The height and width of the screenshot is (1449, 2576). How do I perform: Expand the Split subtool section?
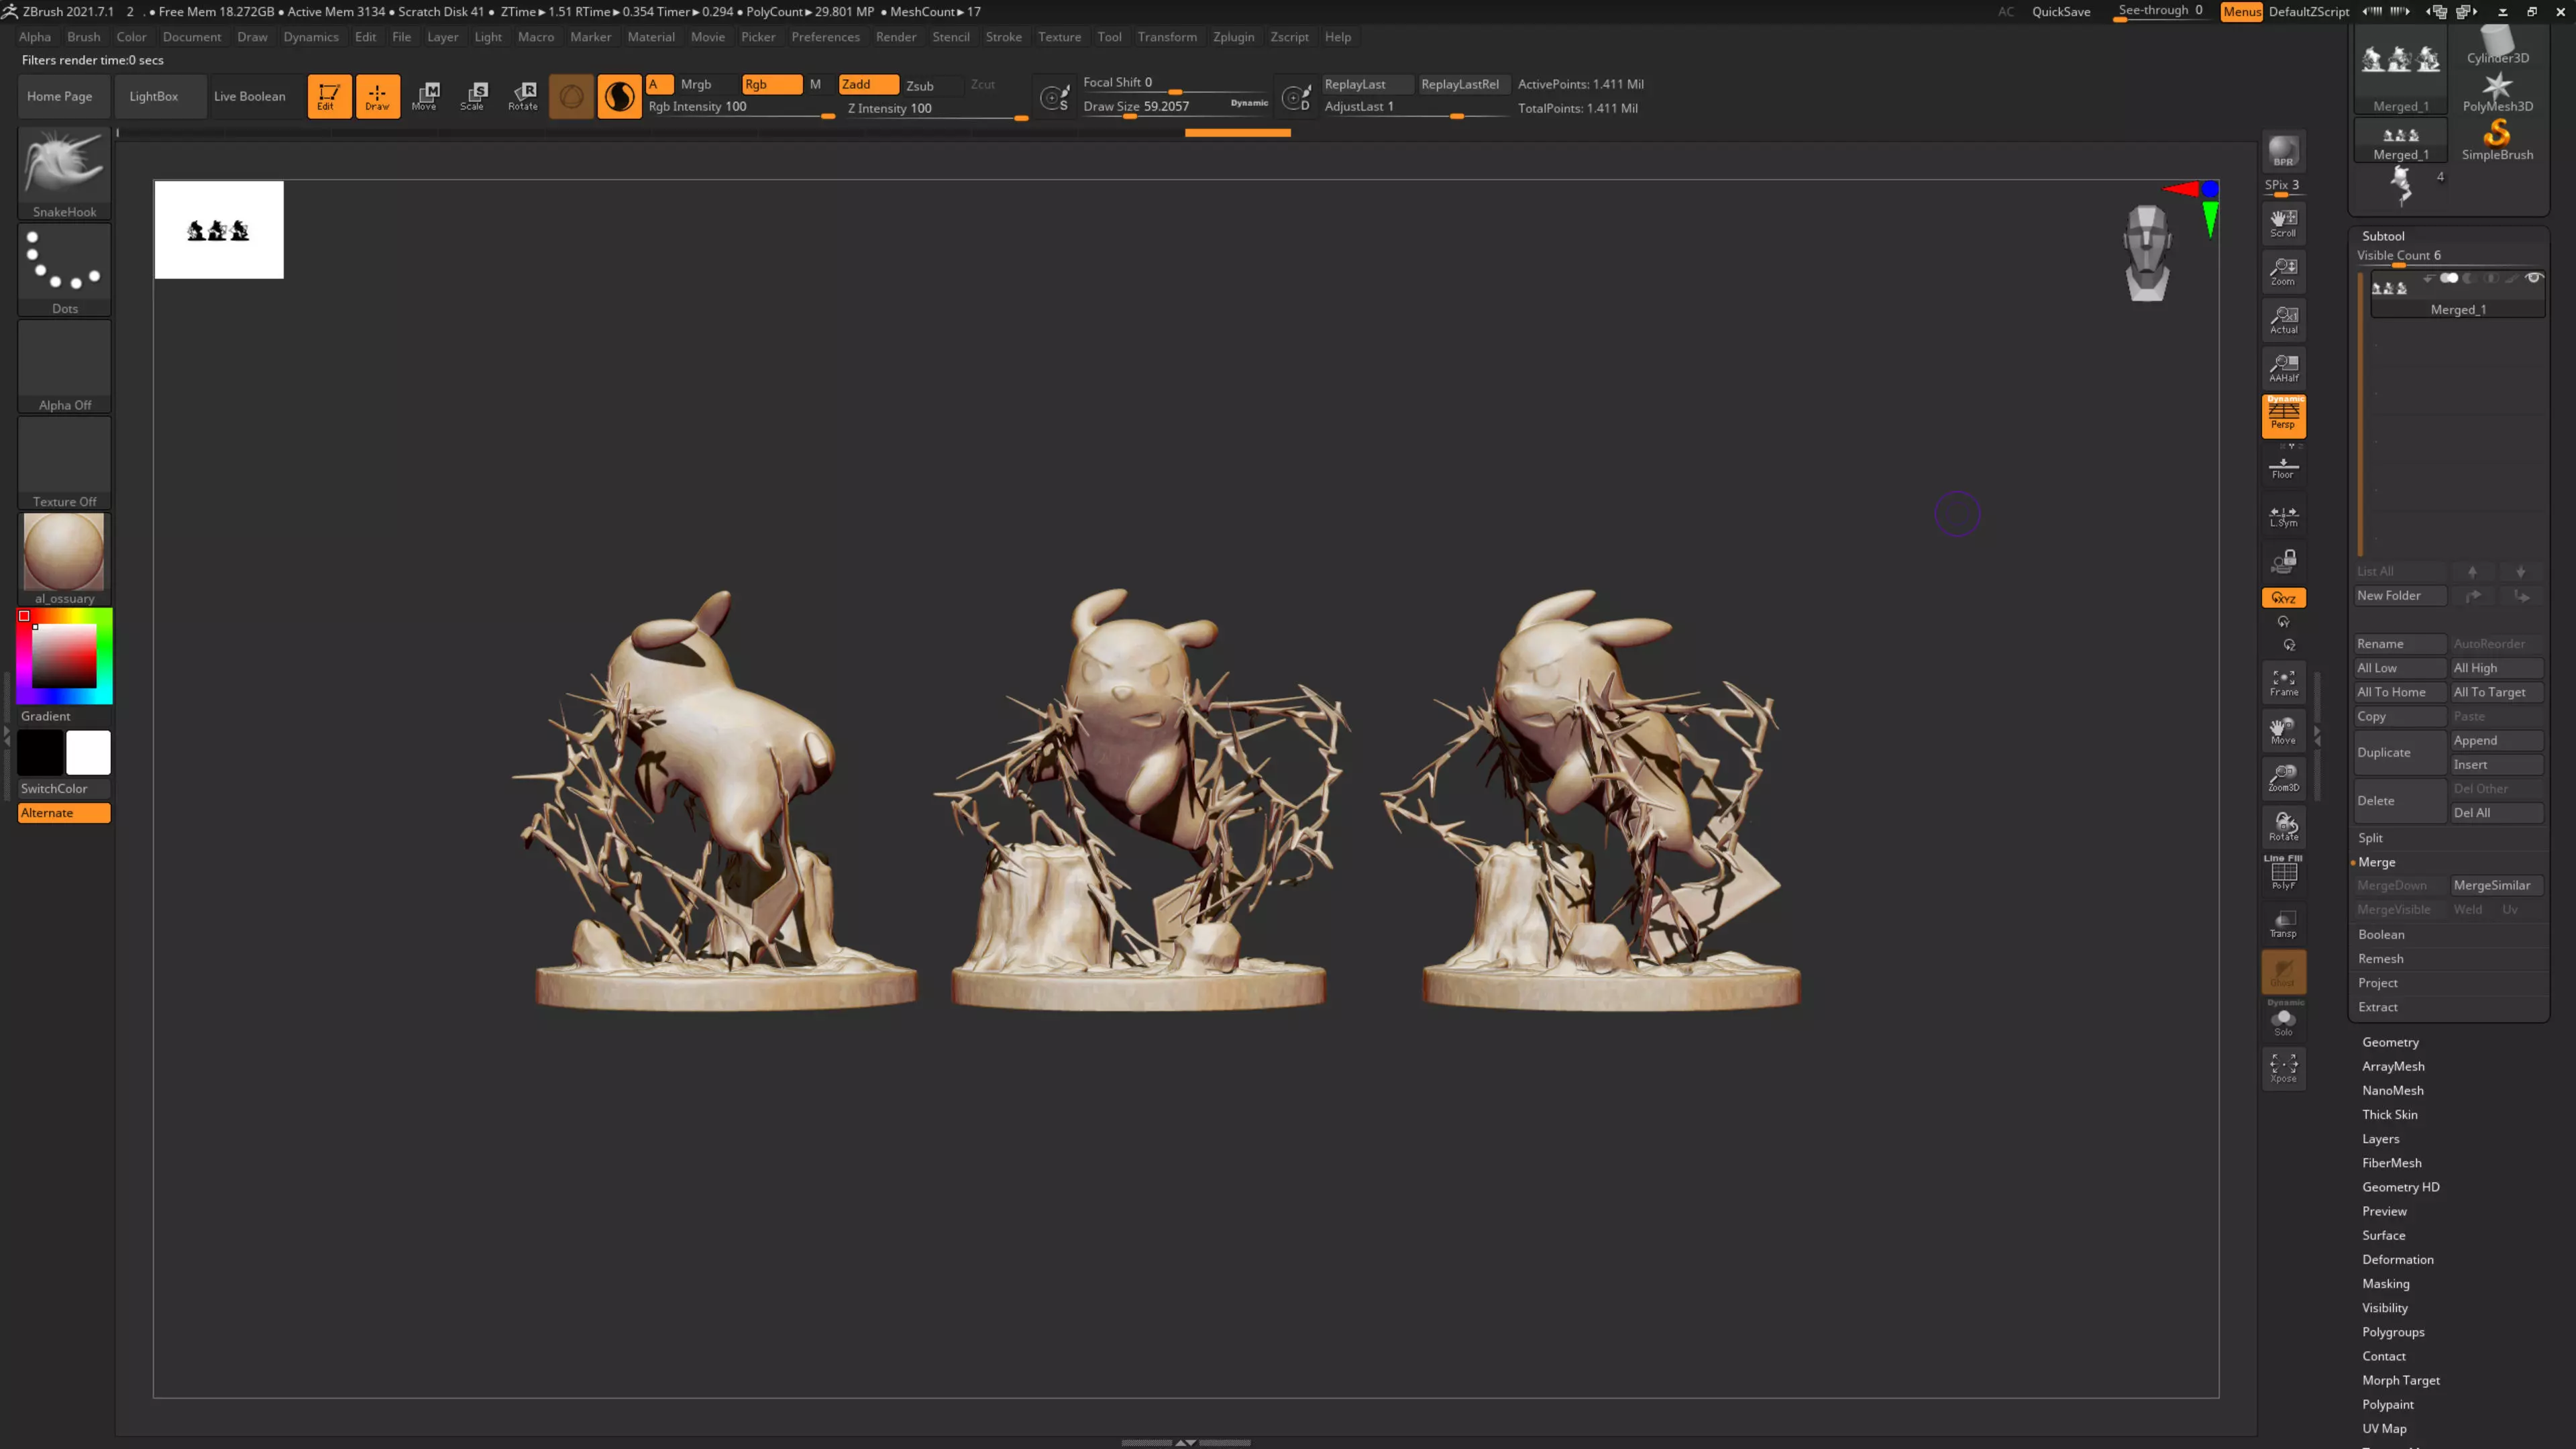(x=2370, y=838)
